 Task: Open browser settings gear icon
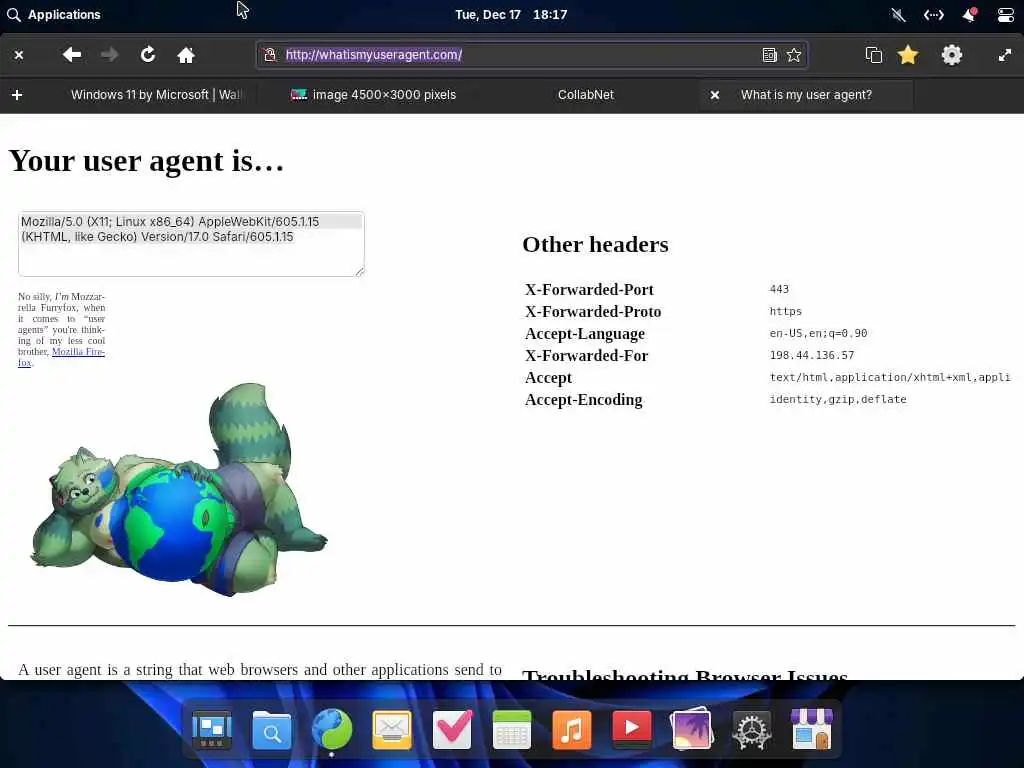(952, 55)
